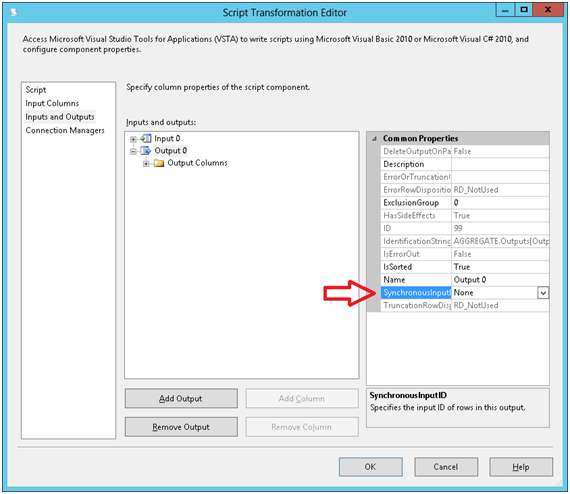Click the disabled Remove Column button
This screenshot has width=570, height=494.
point(302,427)
